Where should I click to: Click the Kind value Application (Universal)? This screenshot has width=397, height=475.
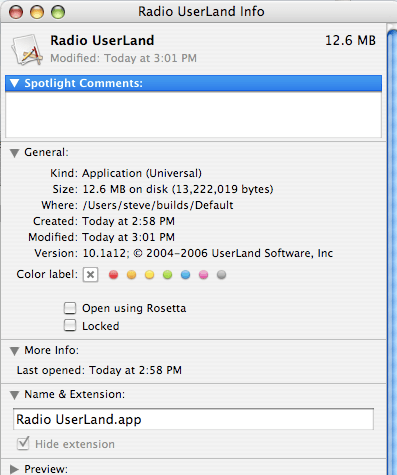pos(142,173)
